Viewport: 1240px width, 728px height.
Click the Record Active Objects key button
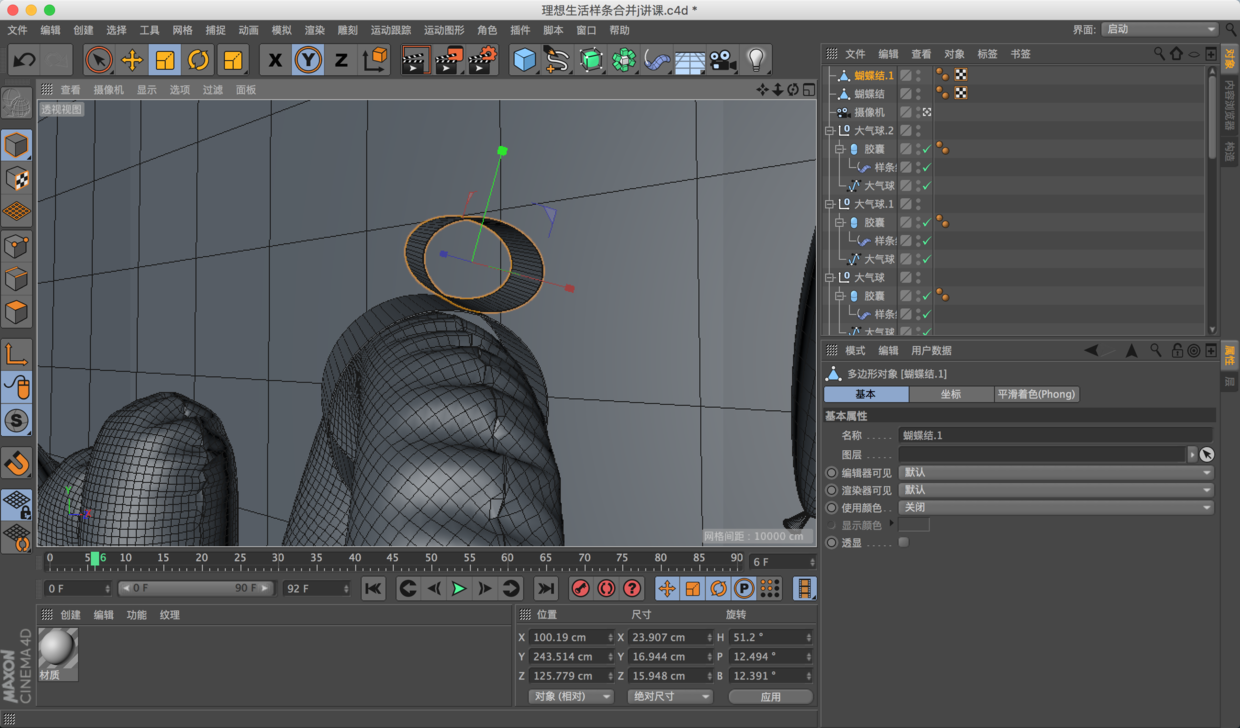(580, 589)
